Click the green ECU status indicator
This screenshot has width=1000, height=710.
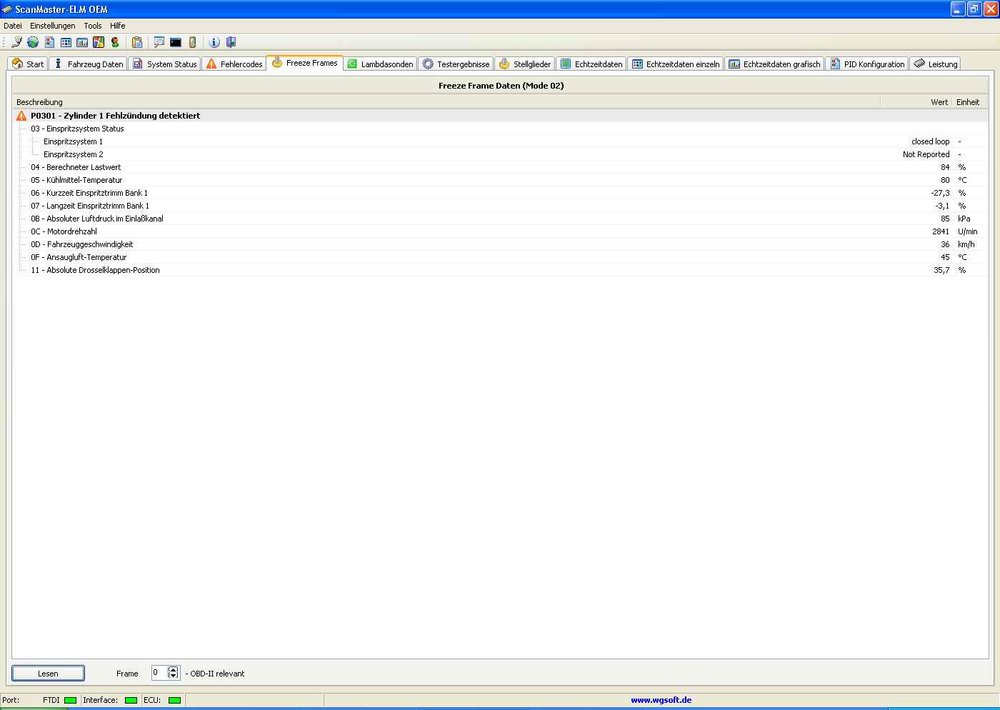tap(175, 700)
